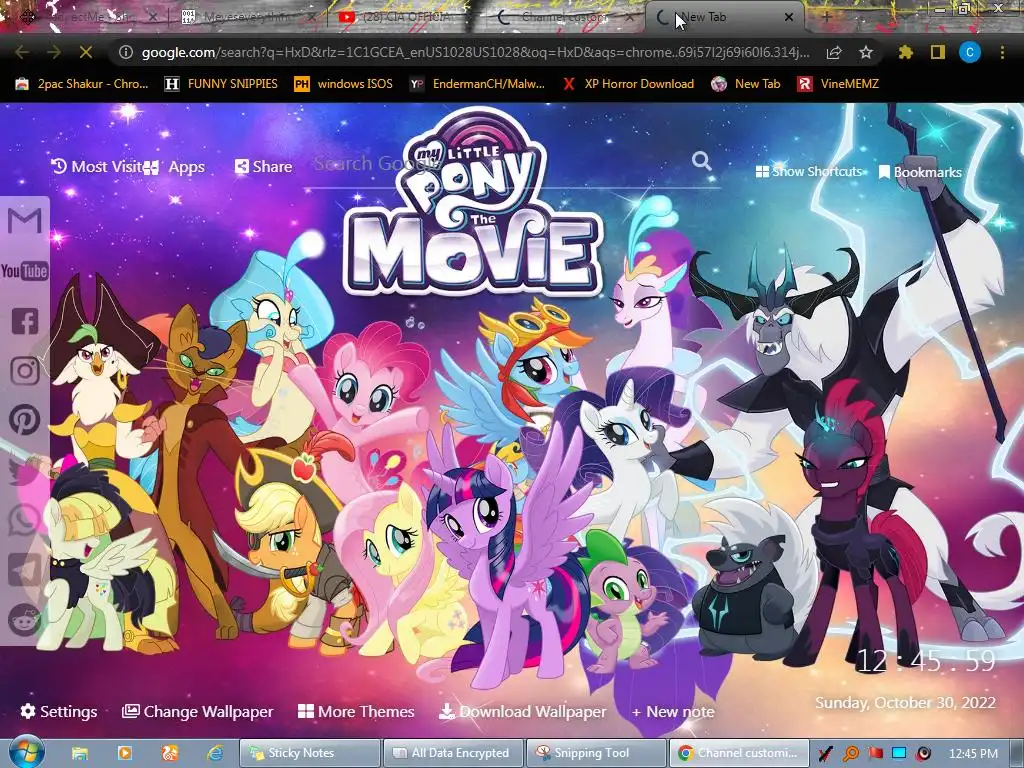Click the volume speaker tray icon
This screenshot has width=1024, height=768.
(x=923, y=754)
